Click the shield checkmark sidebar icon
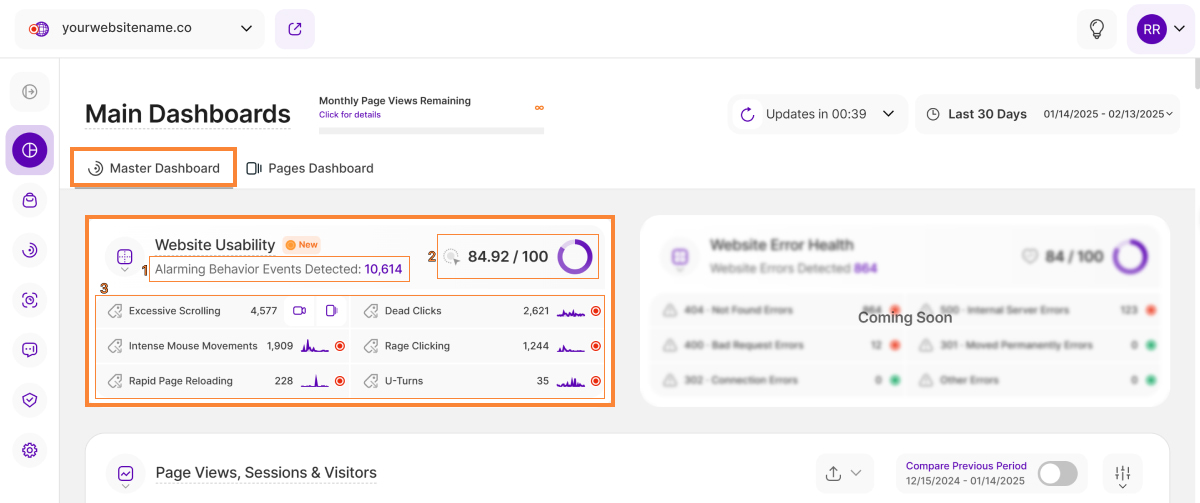The image size is (1200, 503). [x=30, y=400]
